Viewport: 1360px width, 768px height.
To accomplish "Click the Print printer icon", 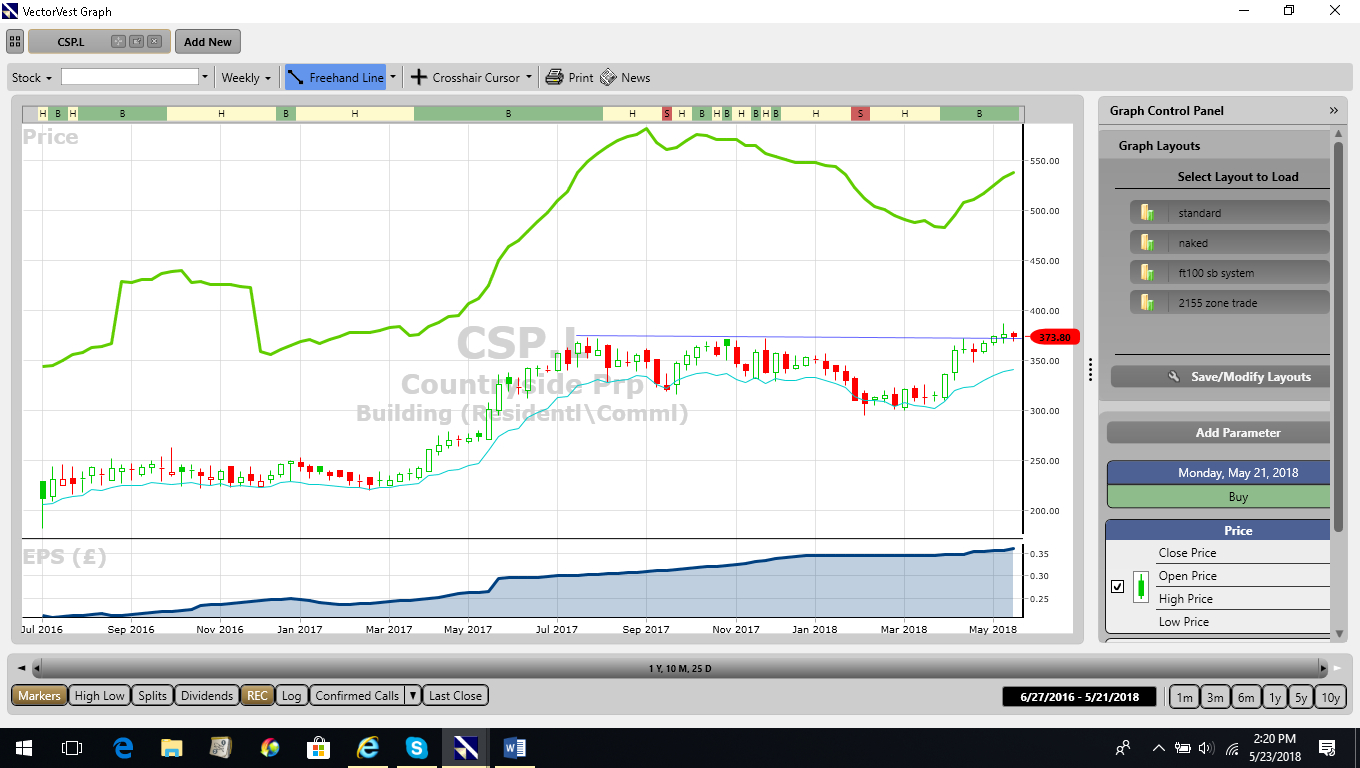I will click(555, 77).
